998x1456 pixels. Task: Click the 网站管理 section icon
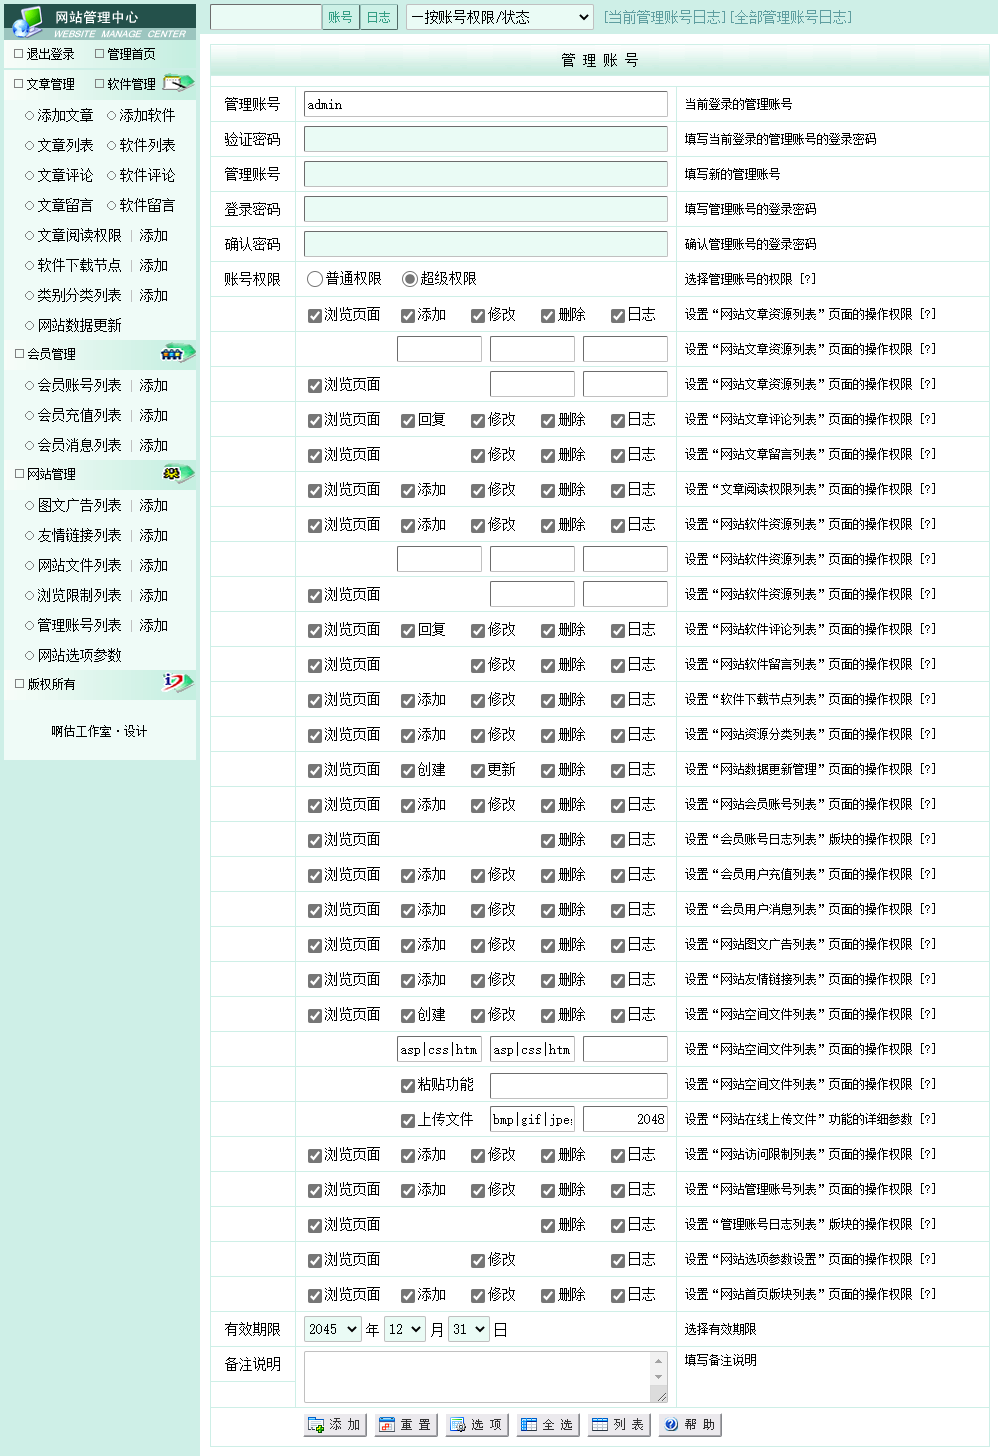pyautogui.click(x=178, y=473)
